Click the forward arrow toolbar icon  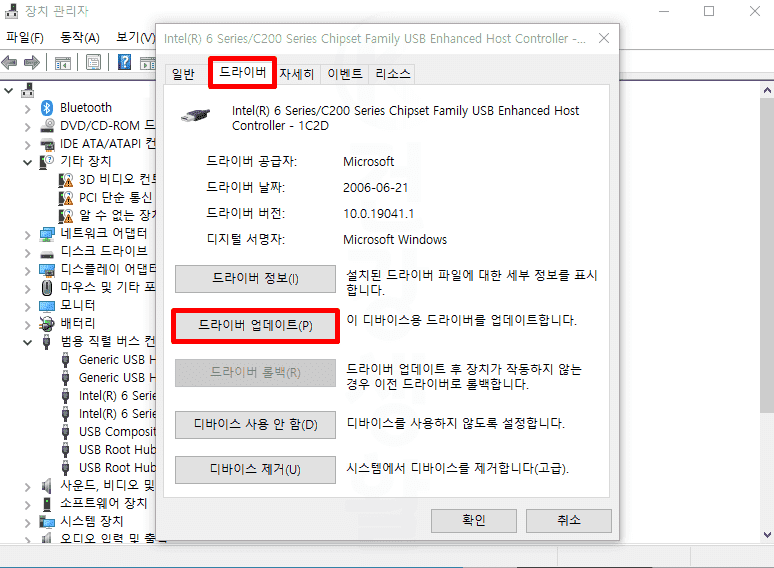pyautogui.click(x=32, y=63)
